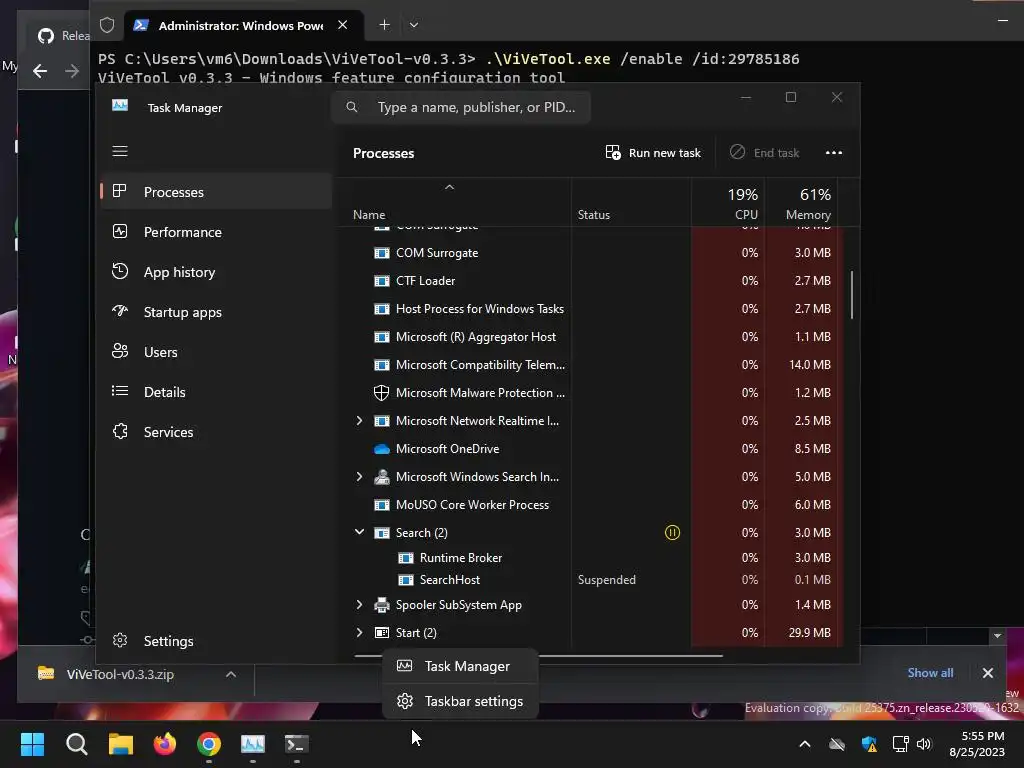Click the browser back arrow
The height and width of the screenshot is (768, 1024).
40,71
